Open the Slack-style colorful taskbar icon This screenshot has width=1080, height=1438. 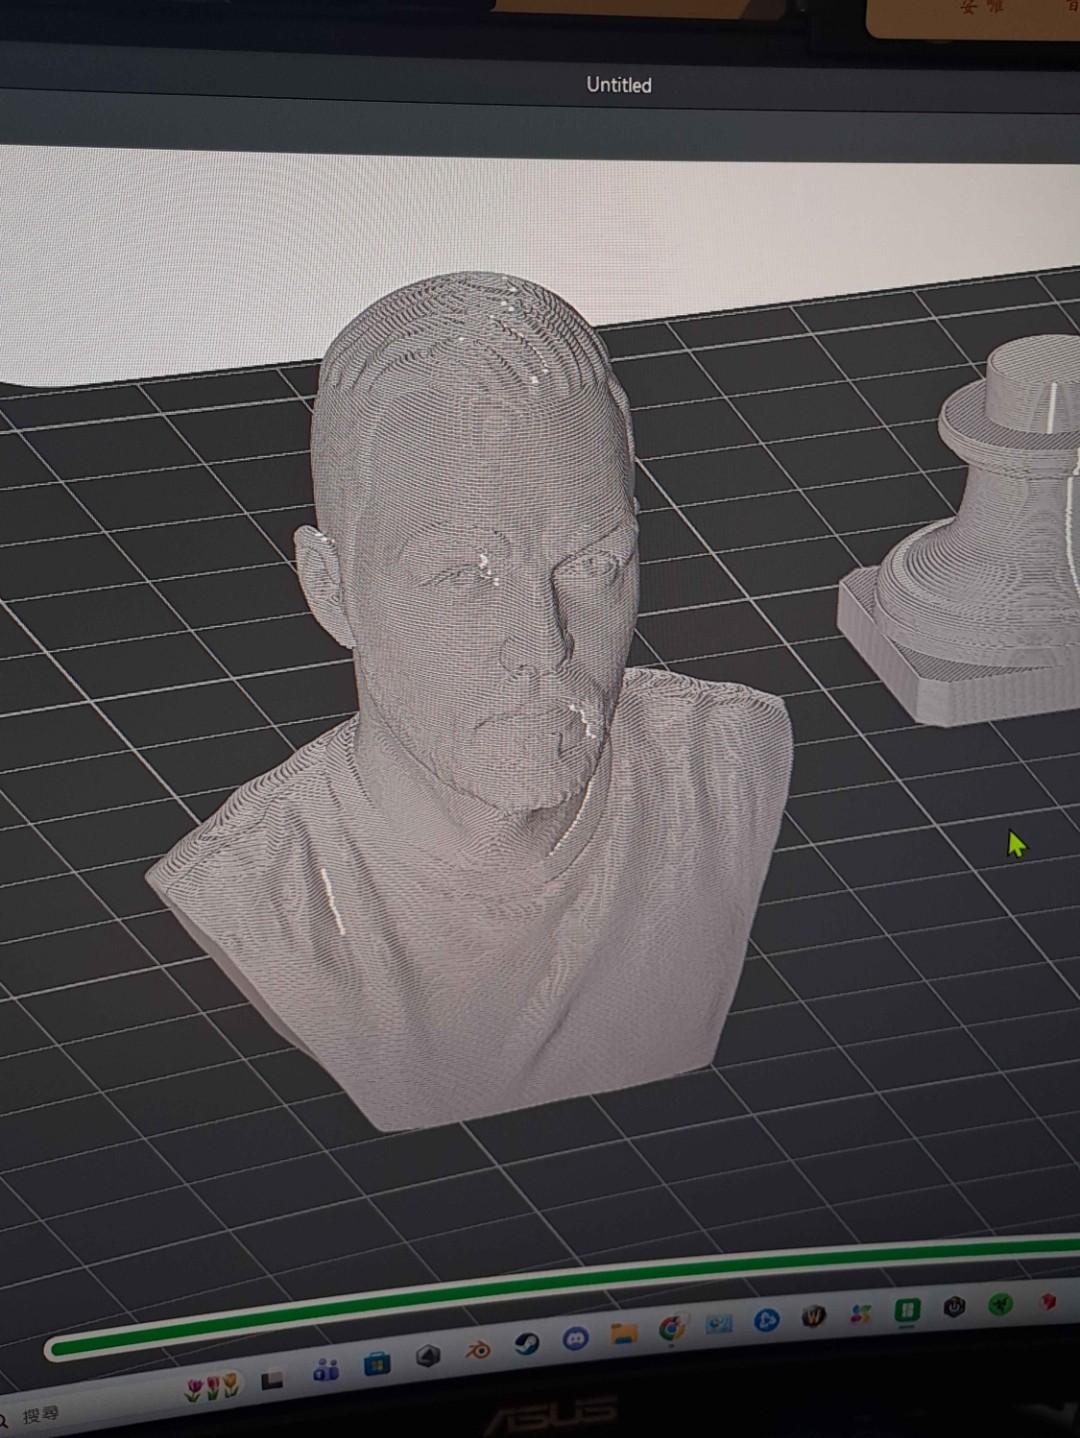pyautogui.click(x=860, y=1314)
